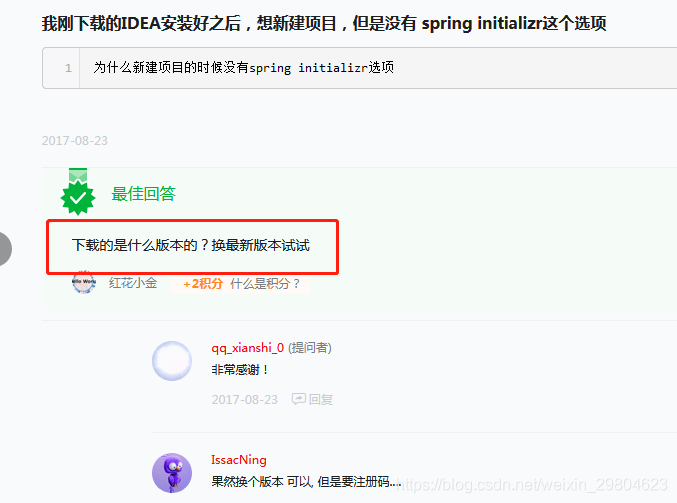Screen dimensions: 677x503
Task: Click code line 为什么新建项目的时候没有spring initializr选项
Action: 244,68
